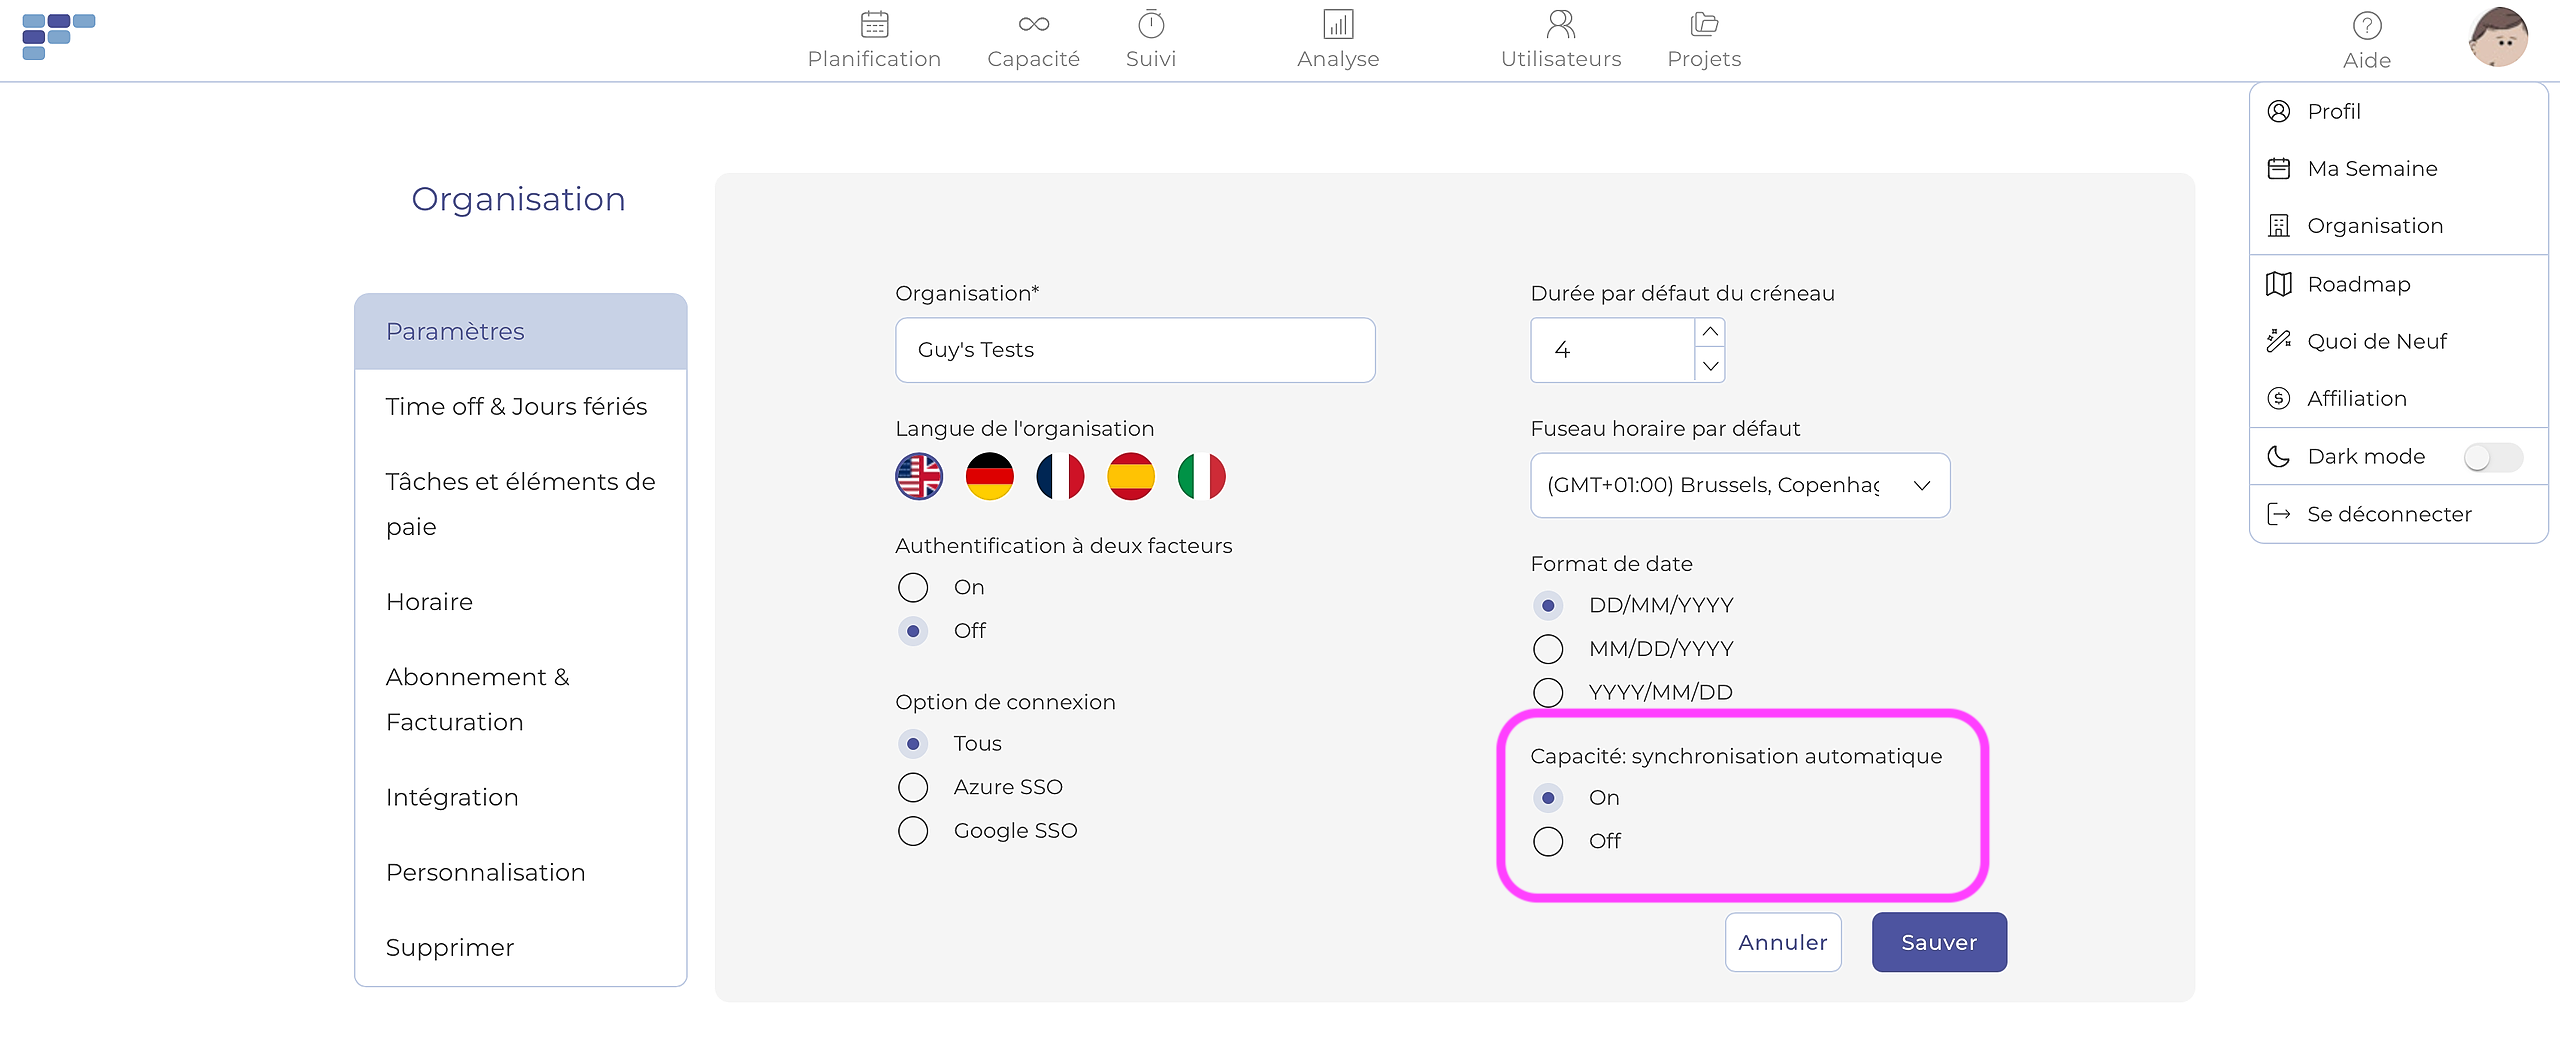Select the MM/DD/YYYY date format
The height and width of the screenshot is (1058, 2560).
1548,649
